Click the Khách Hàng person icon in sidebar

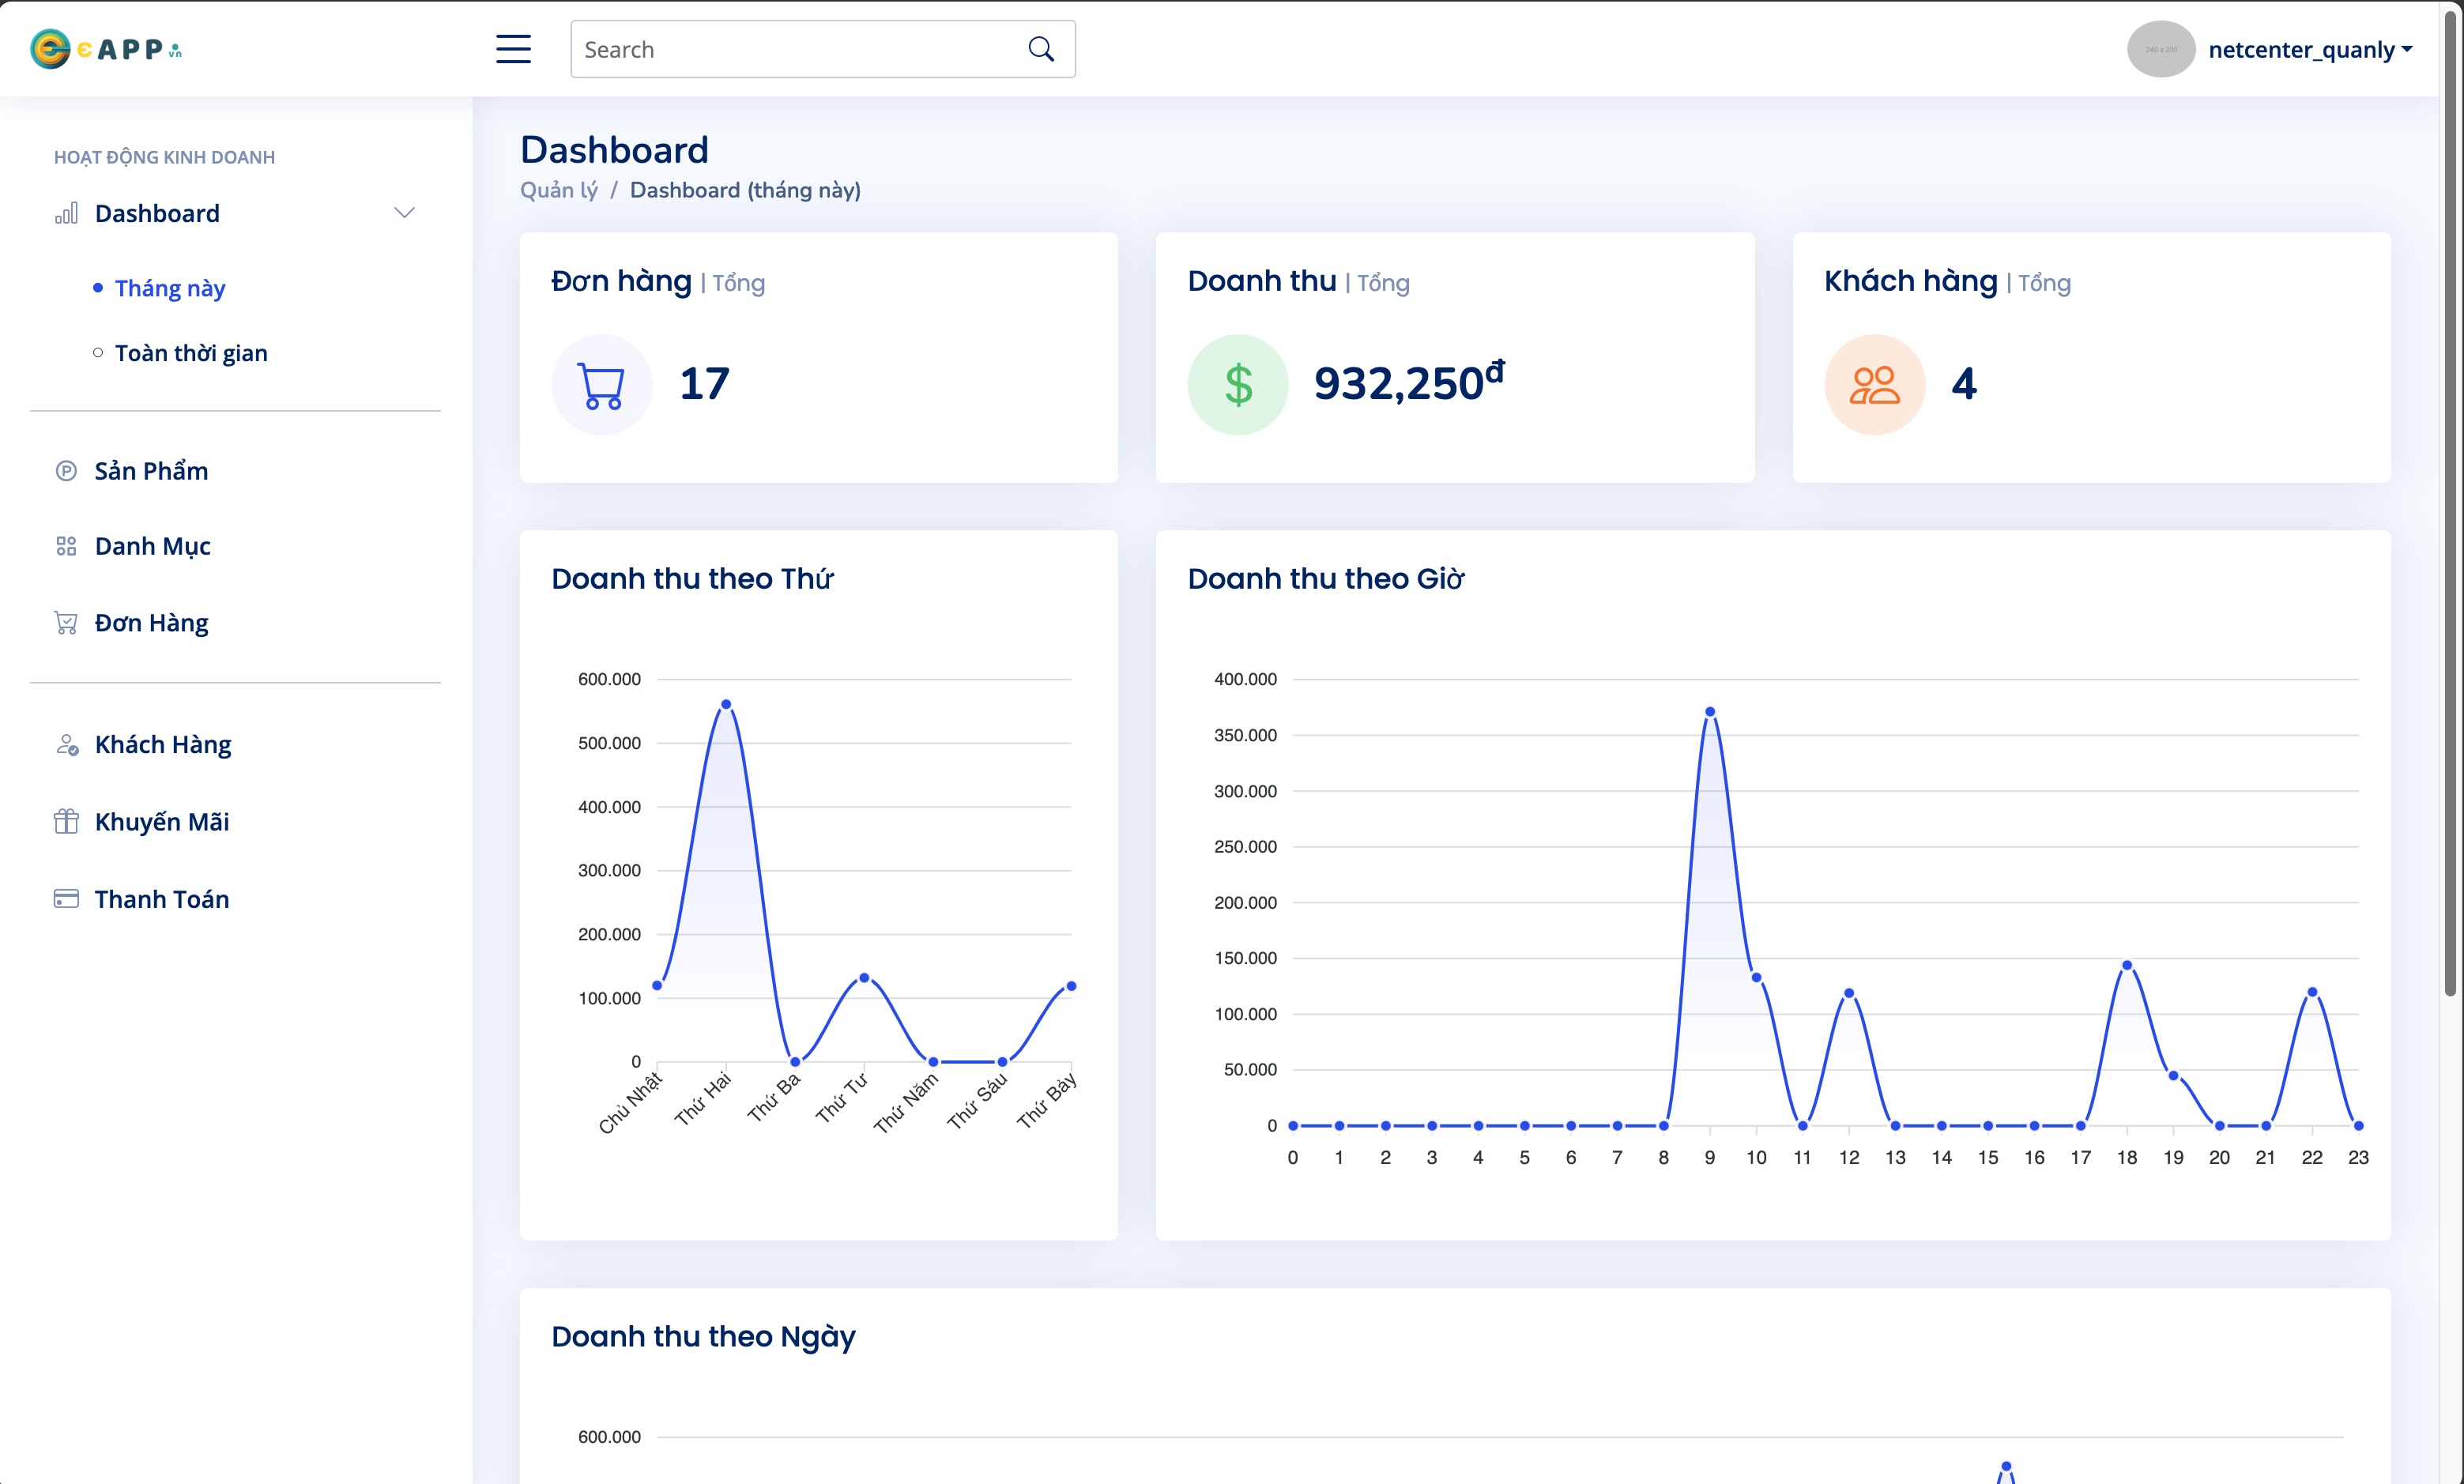67,745
